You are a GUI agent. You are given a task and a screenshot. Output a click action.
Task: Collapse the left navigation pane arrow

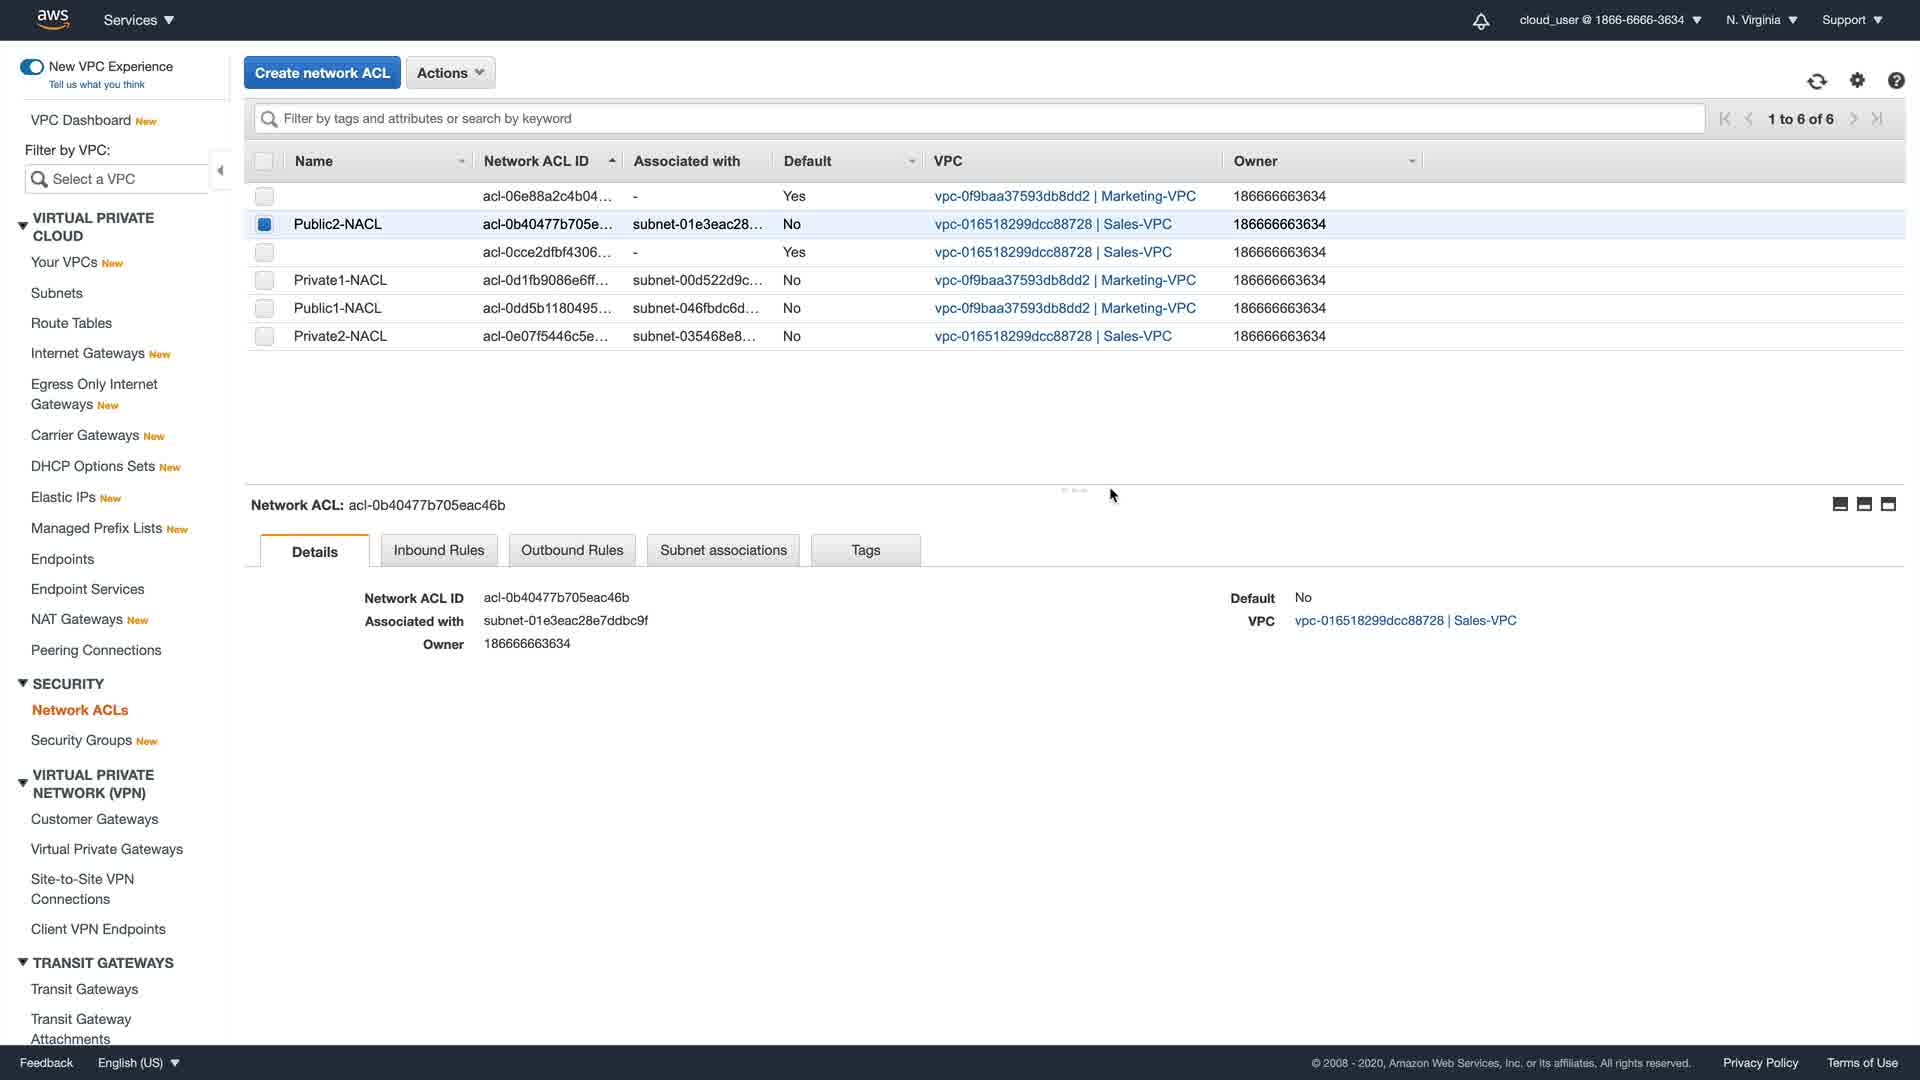click(220, 171)
